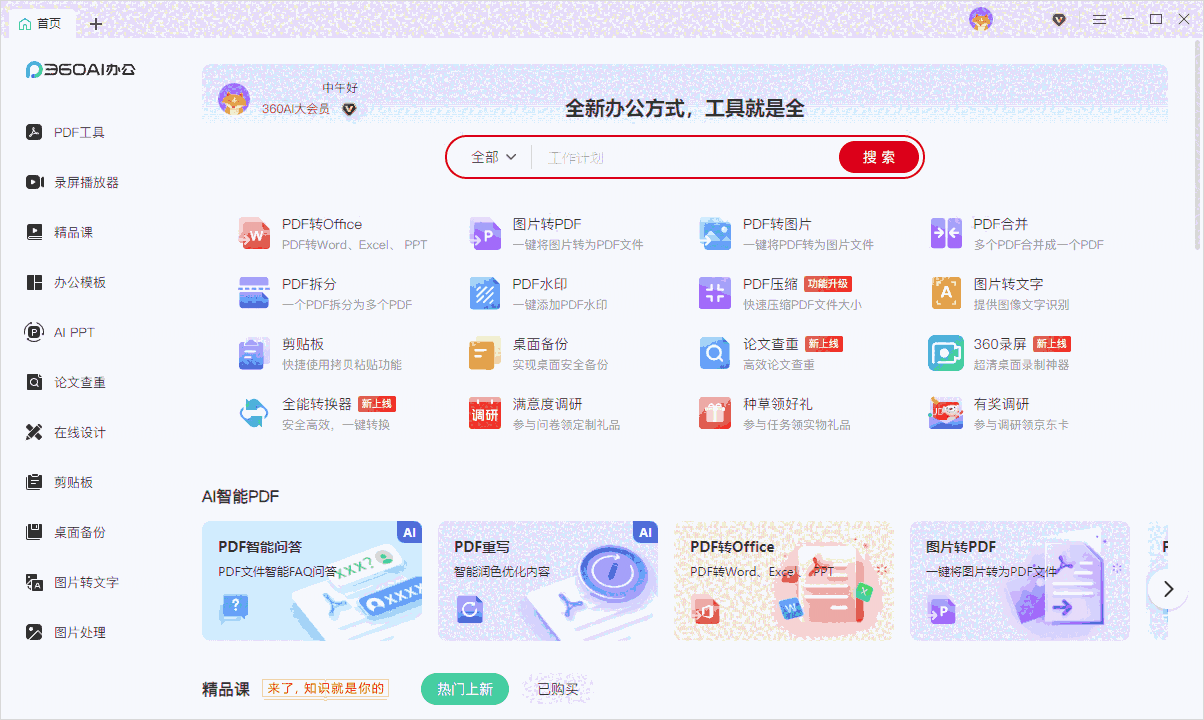Expand the AI智能PDF carousel with right arrow
Screen dimensions: 1204x720
[1168, 589]
